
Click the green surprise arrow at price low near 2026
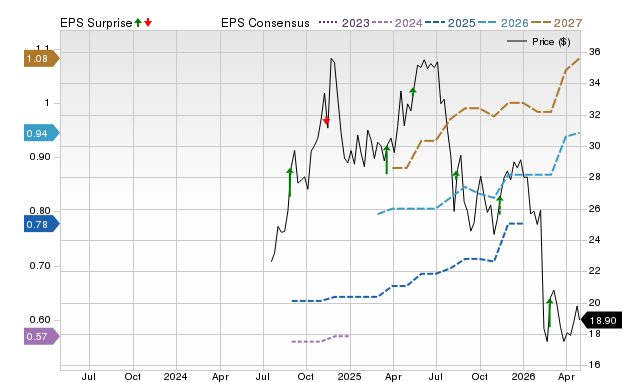(549, 313)
